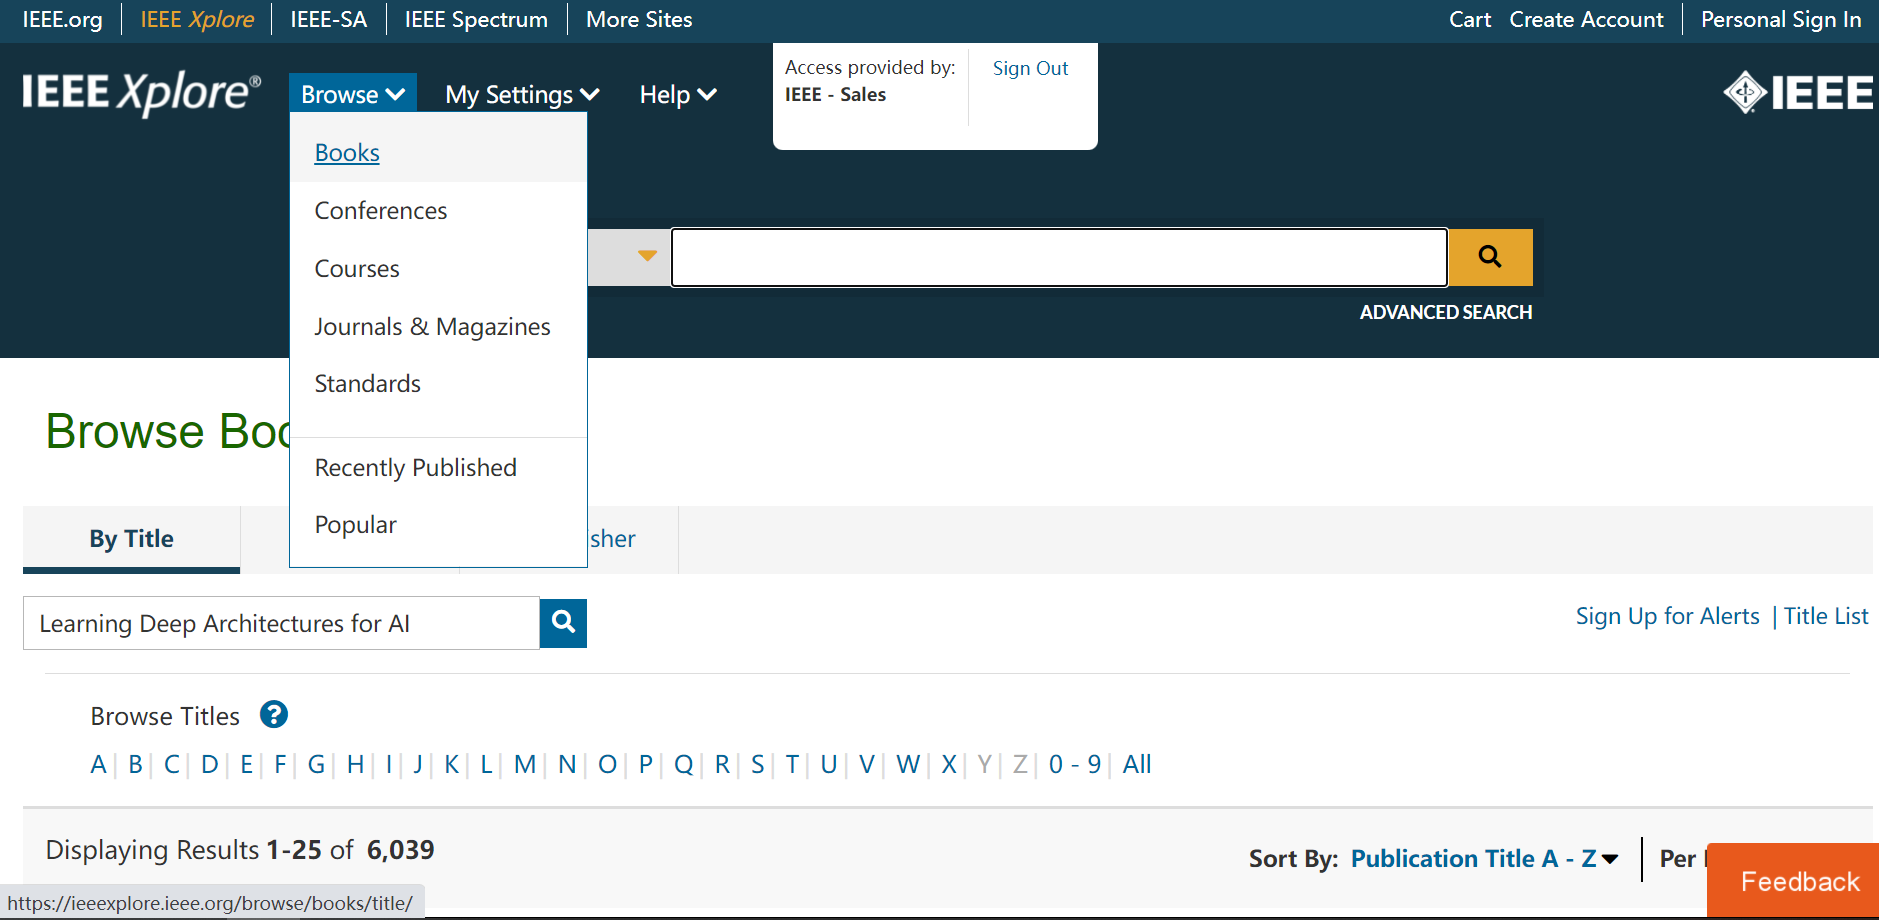Image resolution: width=1879 pixels, height=922 pixels.
Task: Collapse the Browse menu
Action: pyautogui.click(x=352, y=95)
